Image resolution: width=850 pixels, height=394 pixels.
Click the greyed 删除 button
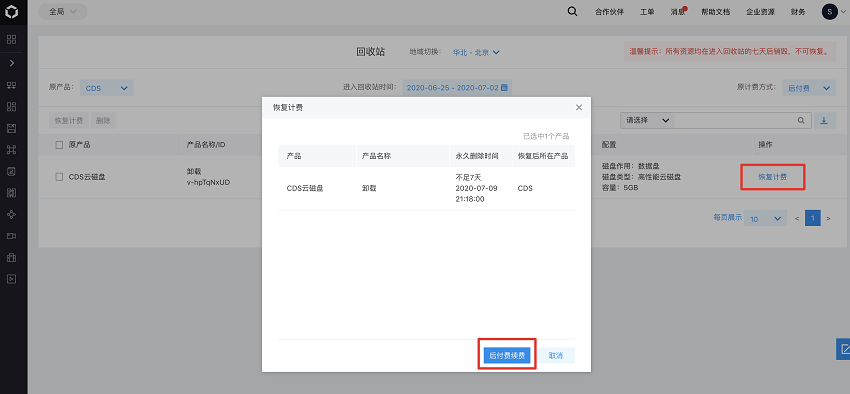pos(103,120)
